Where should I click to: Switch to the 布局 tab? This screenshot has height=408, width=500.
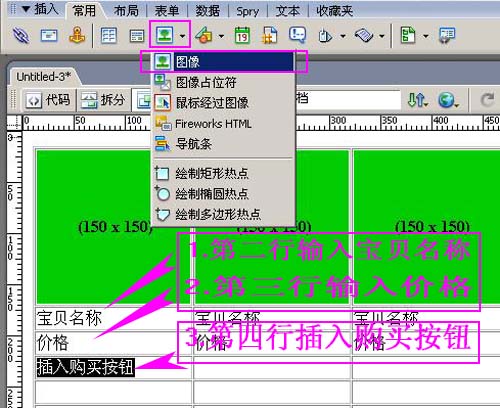pyautogui.click(x=126, y=11)
